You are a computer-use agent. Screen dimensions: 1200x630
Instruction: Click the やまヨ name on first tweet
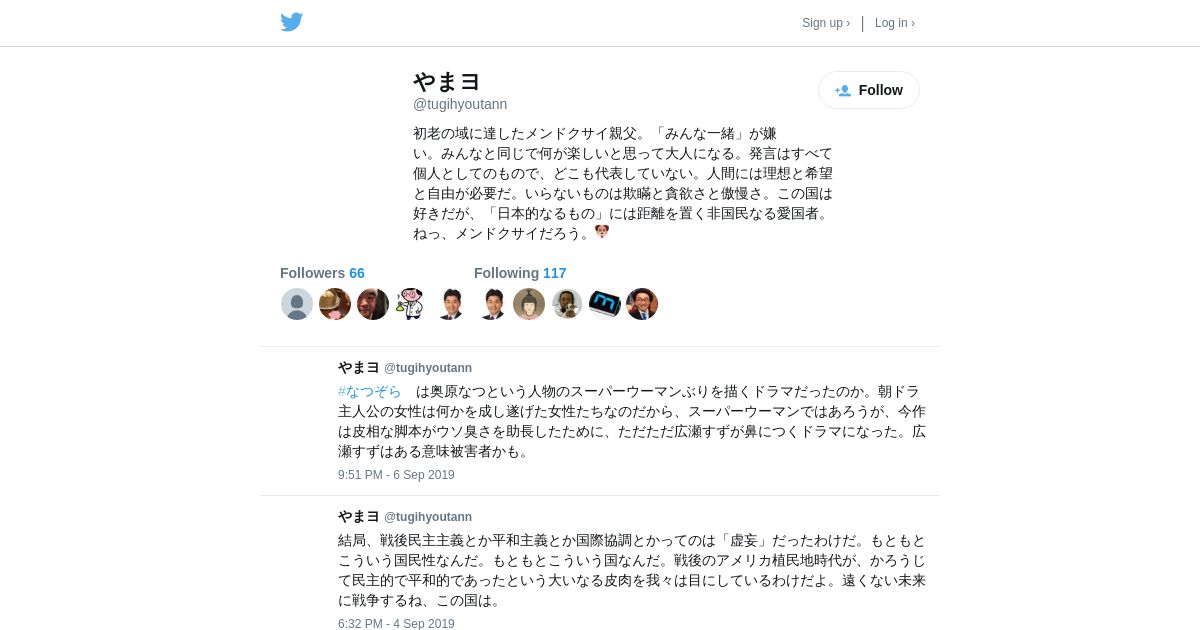click(x=359, y=367)
